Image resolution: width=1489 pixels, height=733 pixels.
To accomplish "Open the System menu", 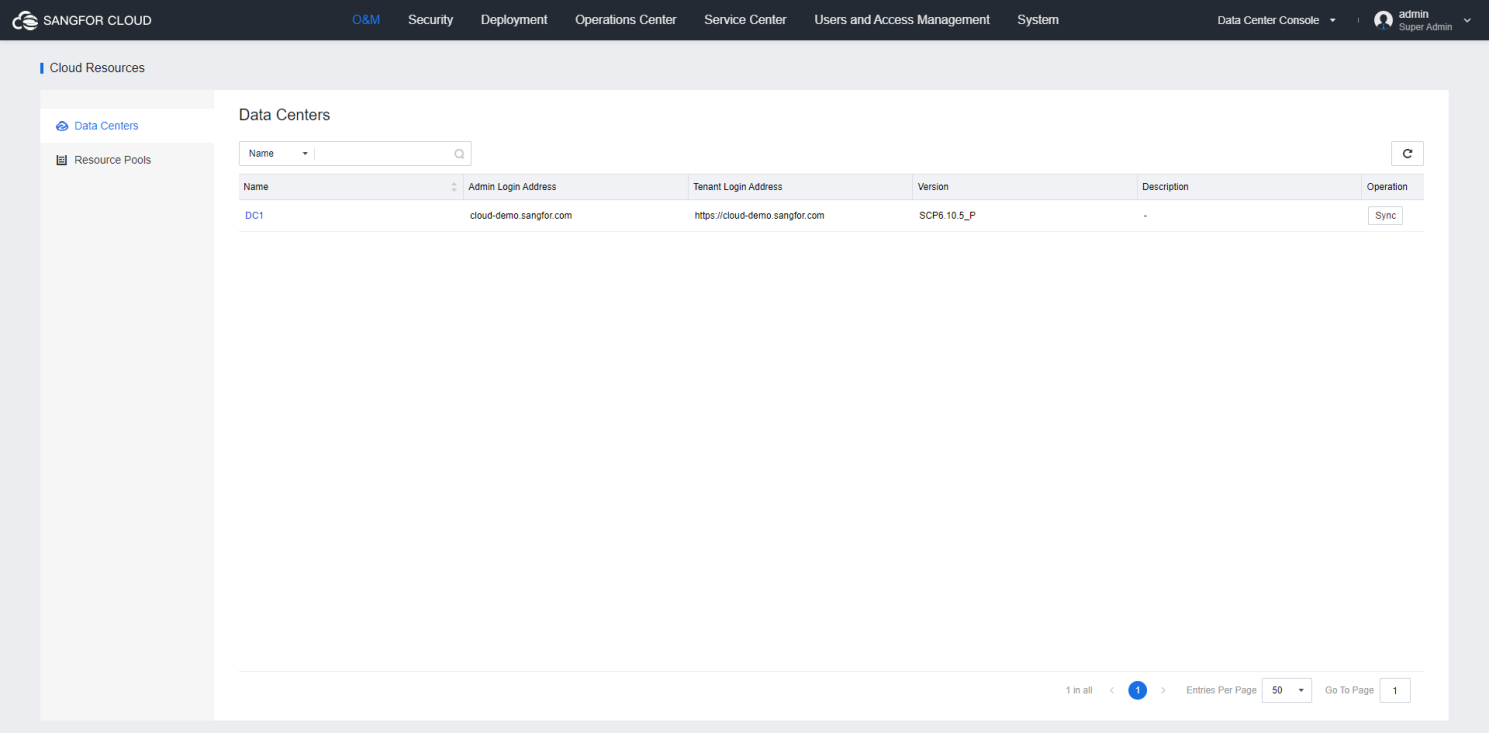I will point(1038,20).
